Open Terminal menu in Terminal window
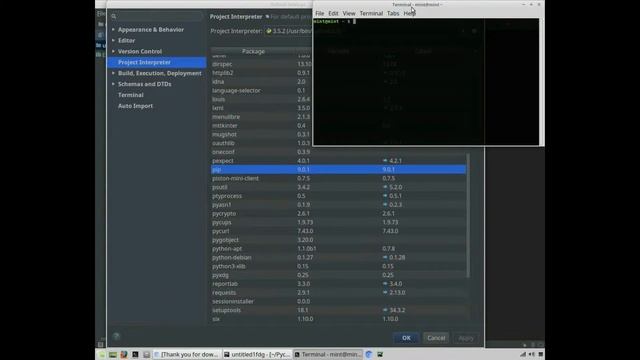The height and width of the screenshot is (360, 640). click(x=371, y=13)
